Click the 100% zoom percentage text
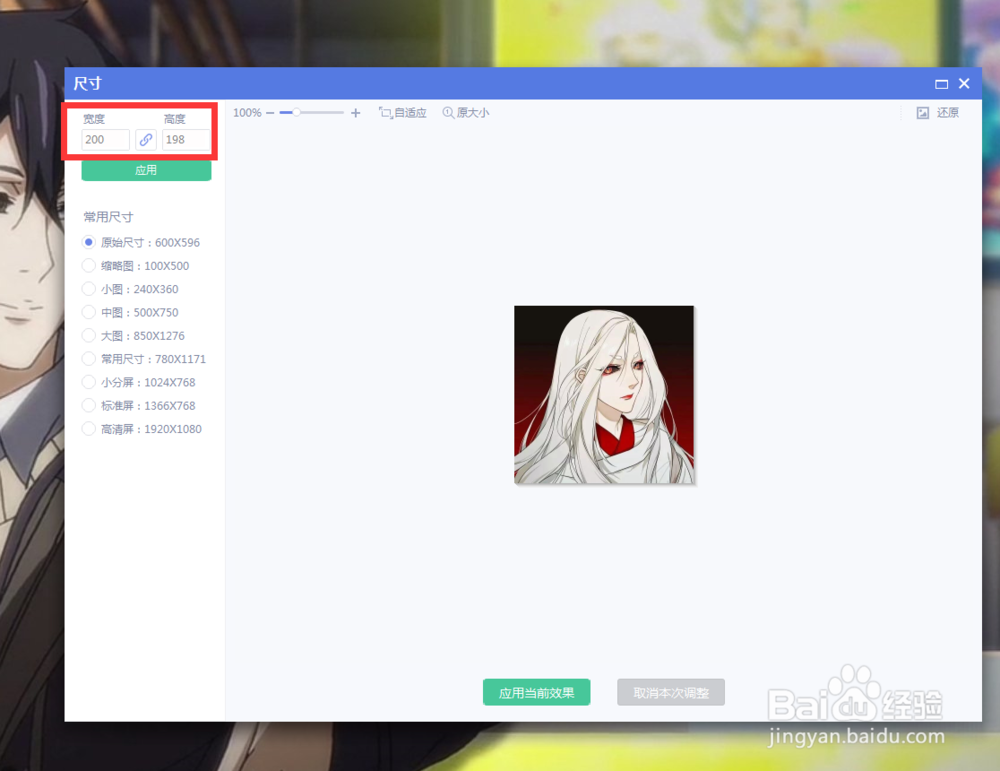 click(x=247, y=113)
